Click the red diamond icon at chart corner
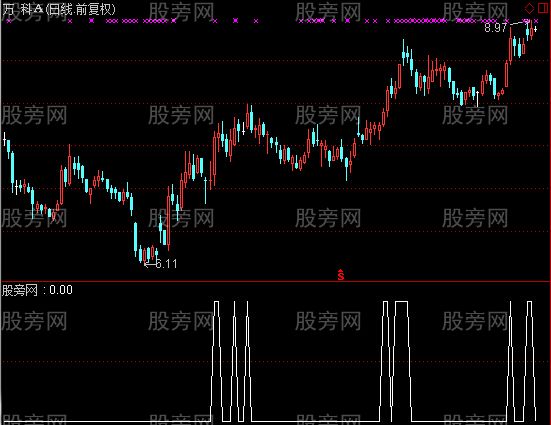Image resolution: width=551 pixels, height=425 pixels. click(x=529, y=7)
